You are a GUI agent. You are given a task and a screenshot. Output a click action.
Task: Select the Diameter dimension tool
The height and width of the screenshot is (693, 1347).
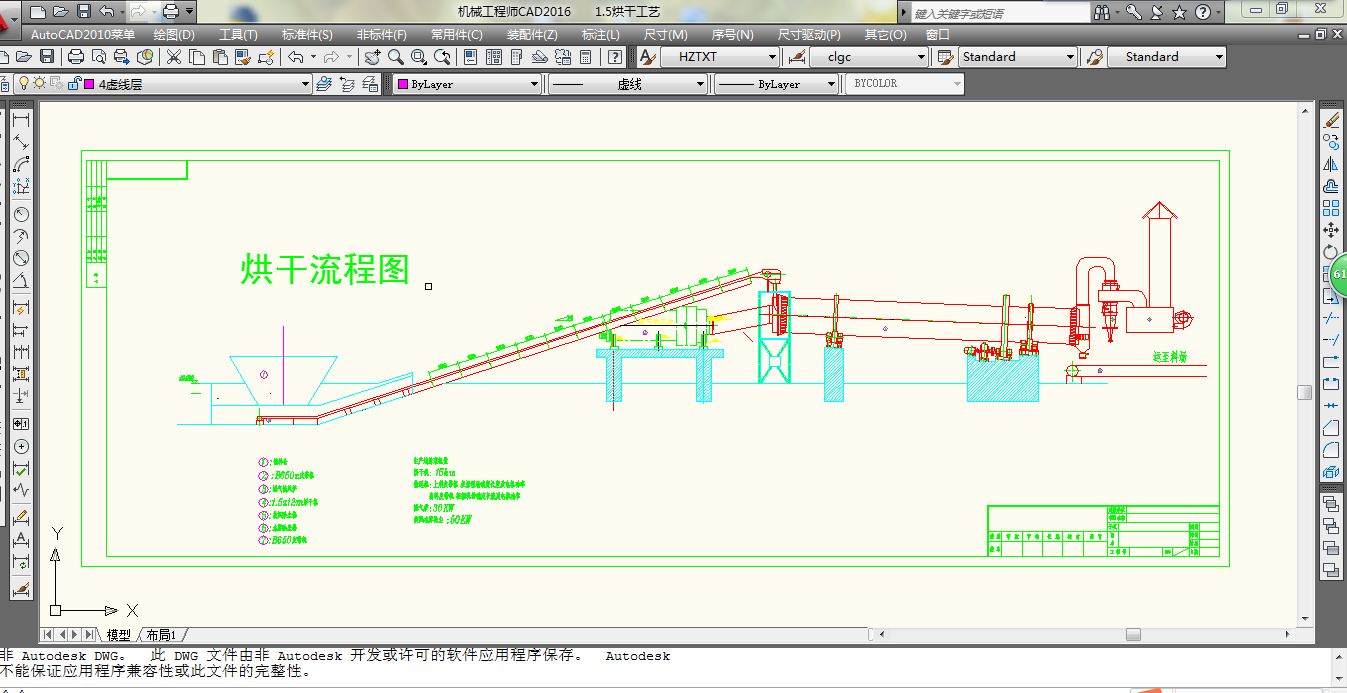[x=21, y=258]
